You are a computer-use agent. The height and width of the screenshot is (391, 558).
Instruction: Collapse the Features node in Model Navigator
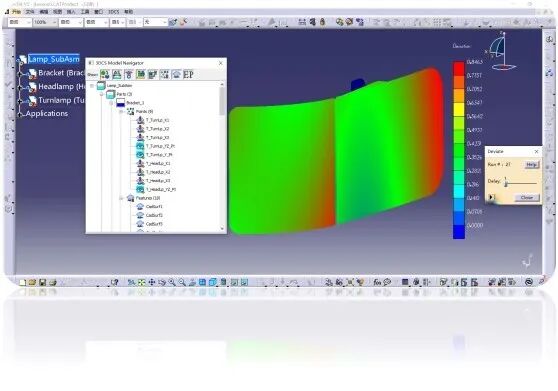click(121, 198)
